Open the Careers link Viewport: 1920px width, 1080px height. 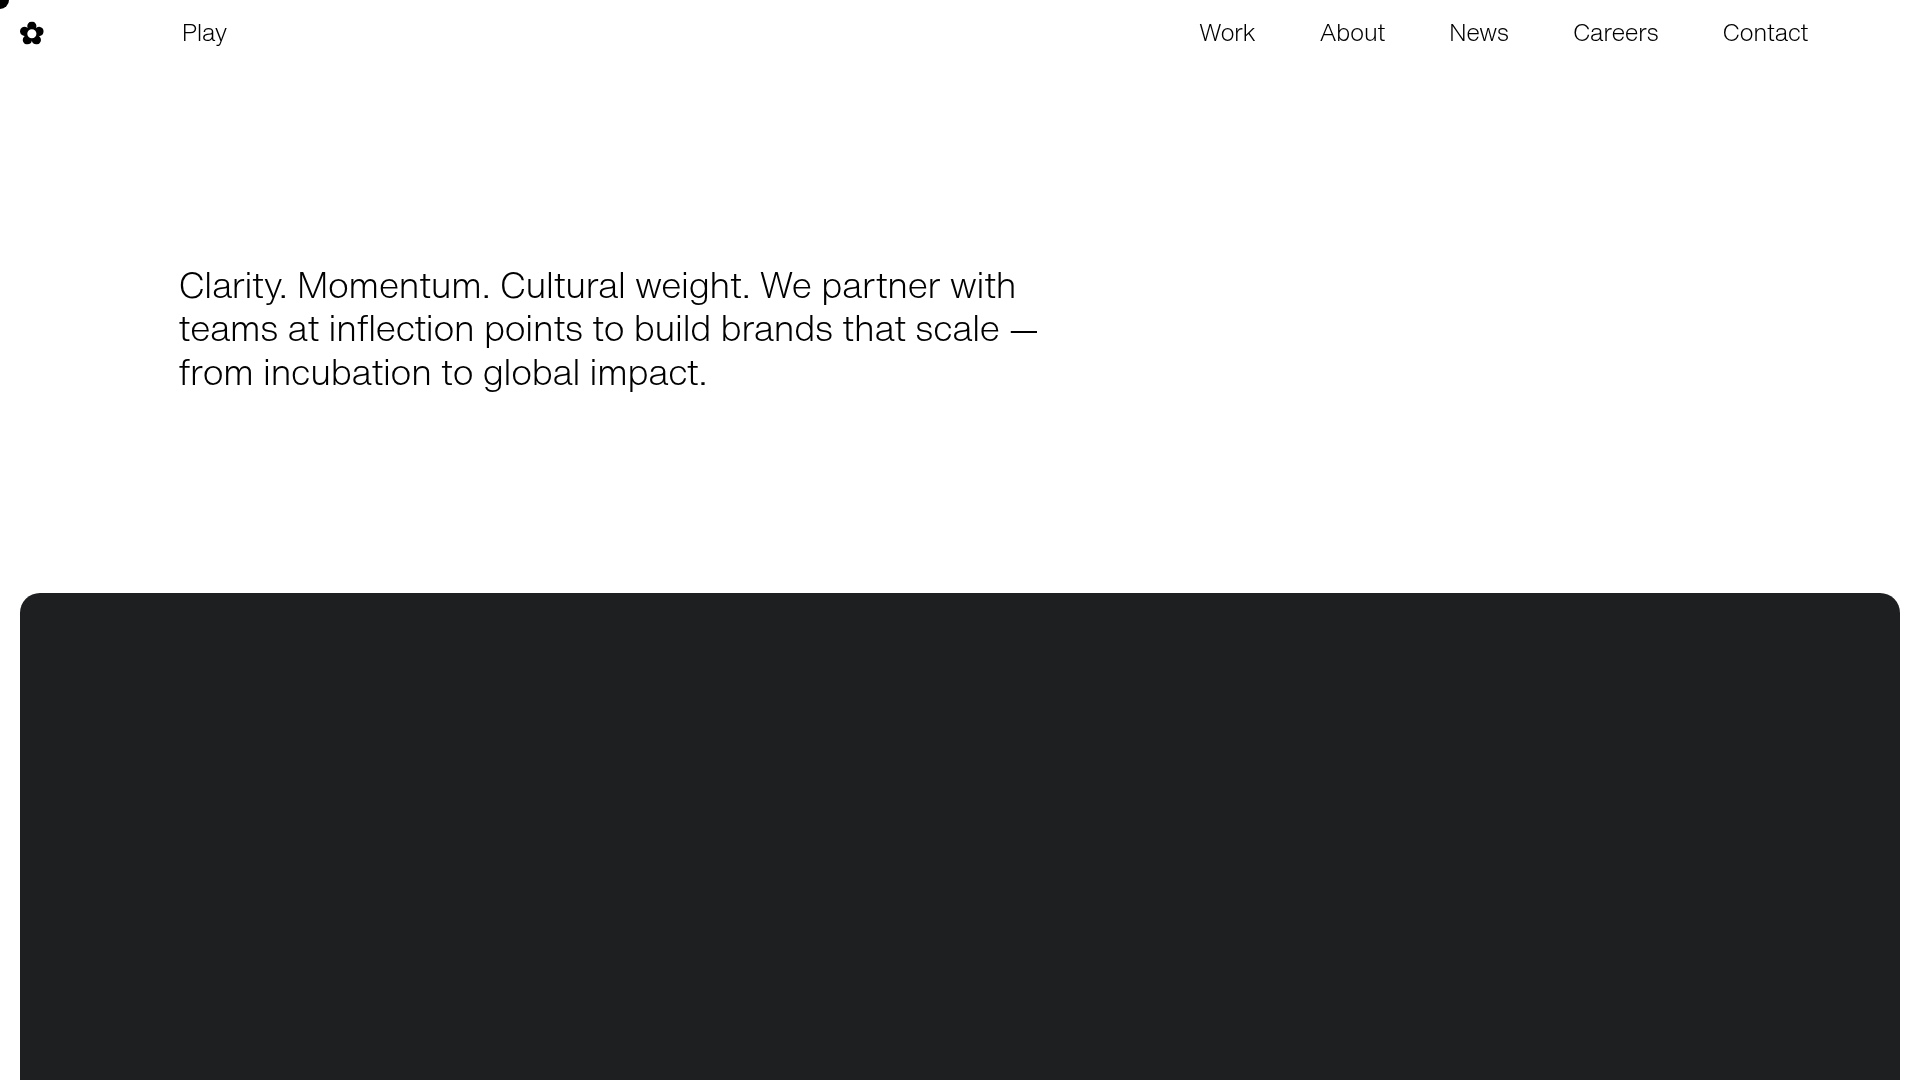1615,33
